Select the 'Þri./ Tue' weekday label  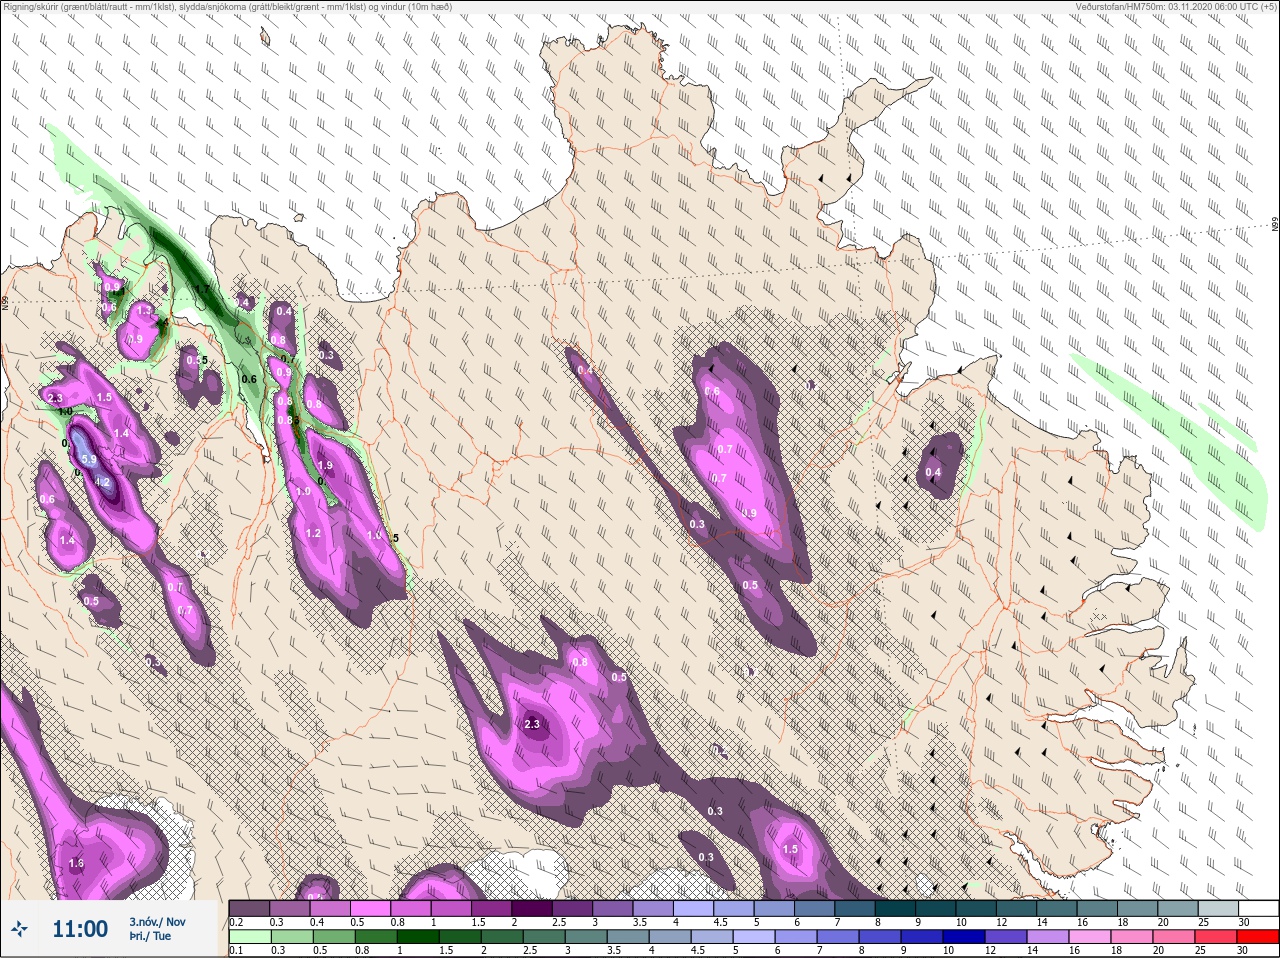pos(149,936)
